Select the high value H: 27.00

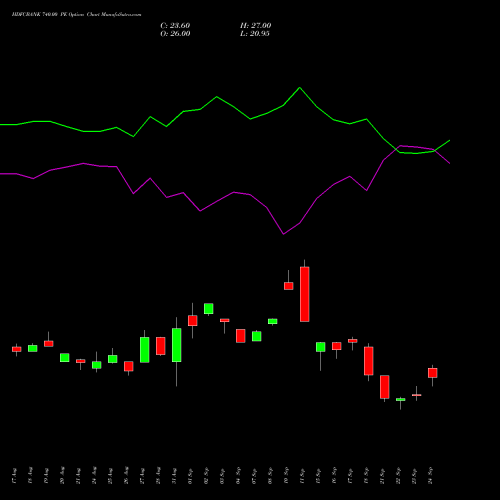[256, 26]
